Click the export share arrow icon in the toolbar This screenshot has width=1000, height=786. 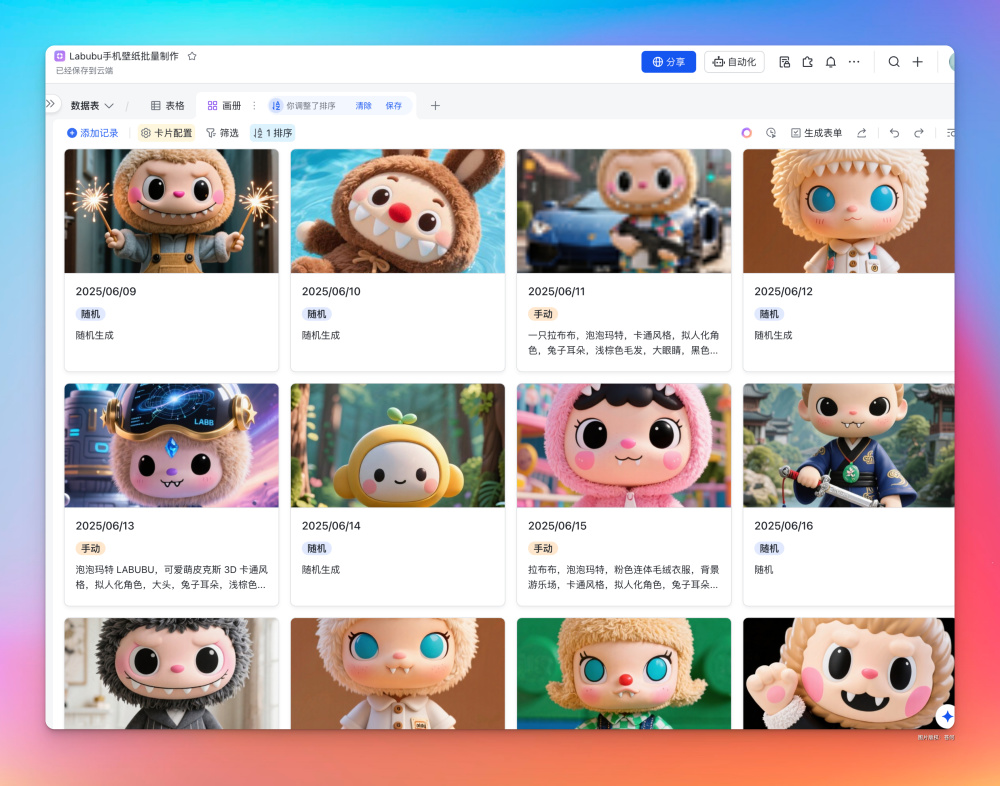[862, 133]
